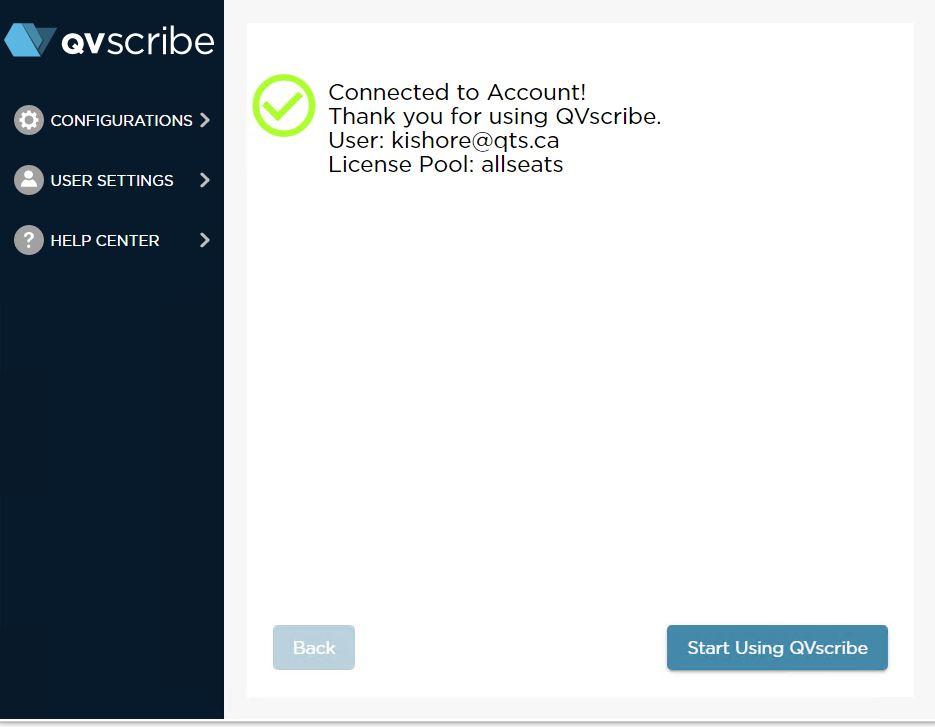This screenshot has width=935, height=727.
Task: Select the License Pool allseats text
Action: click(445, 164)
